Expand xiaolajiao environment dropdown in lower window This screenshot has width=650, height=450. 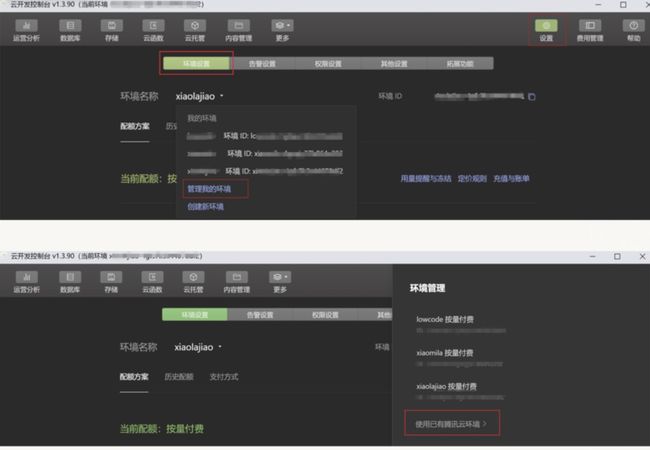click(198, 347)
